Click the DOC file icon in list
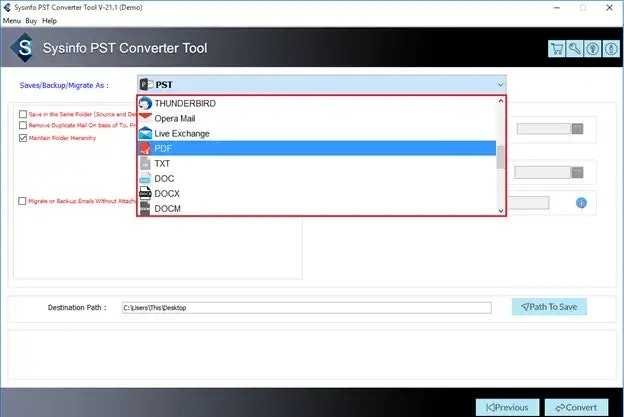Screen dimensions: 624x417 click(145, 178)
